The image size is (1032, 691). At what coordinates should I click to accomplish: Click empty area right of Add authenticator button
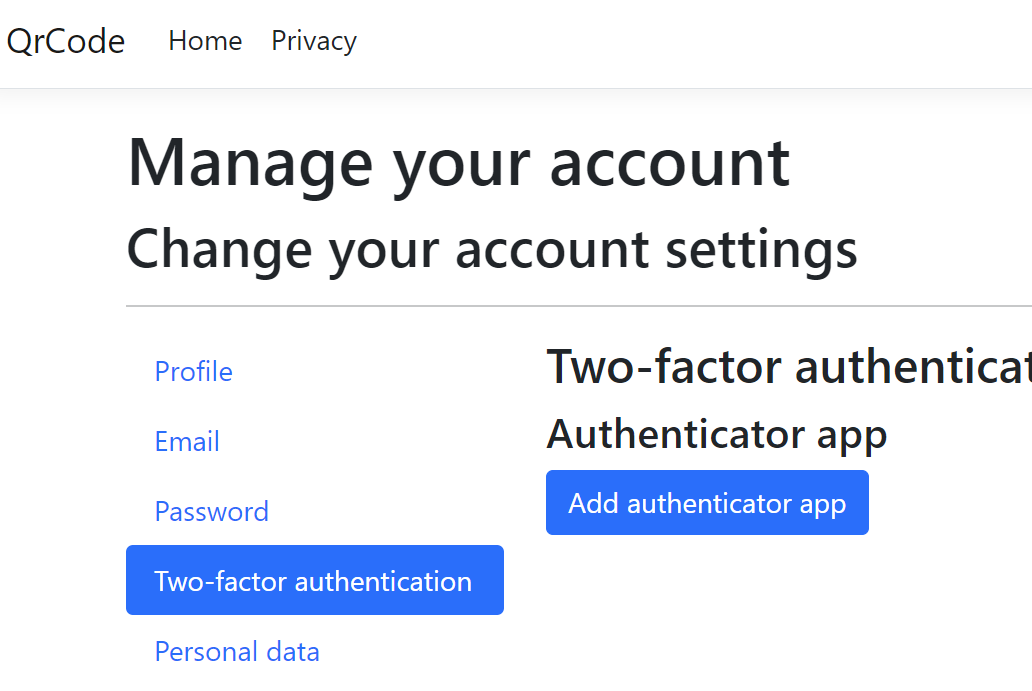[x=948, y=503]
